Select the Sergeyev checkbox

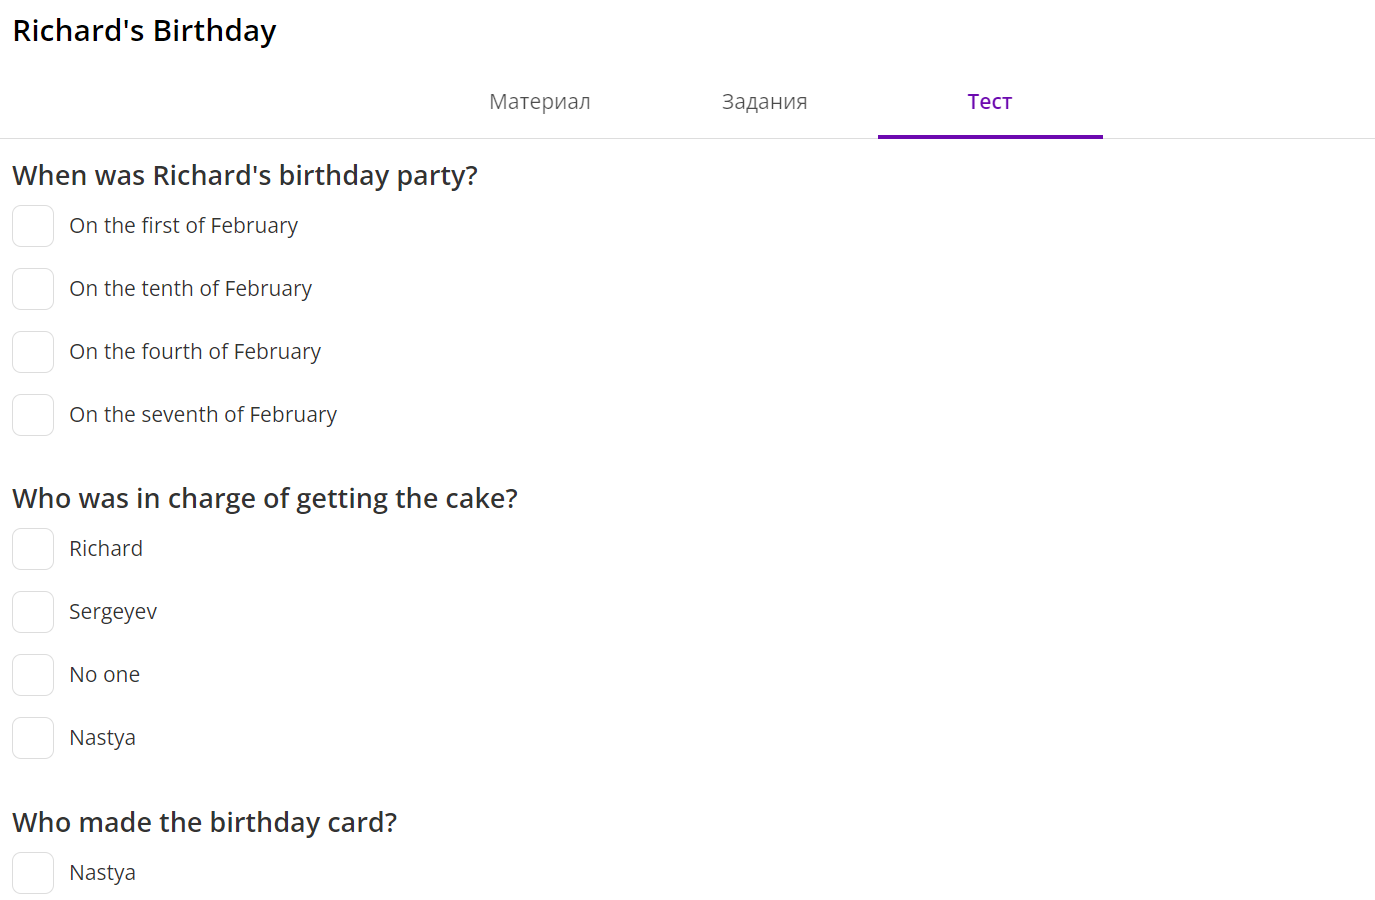33,612
